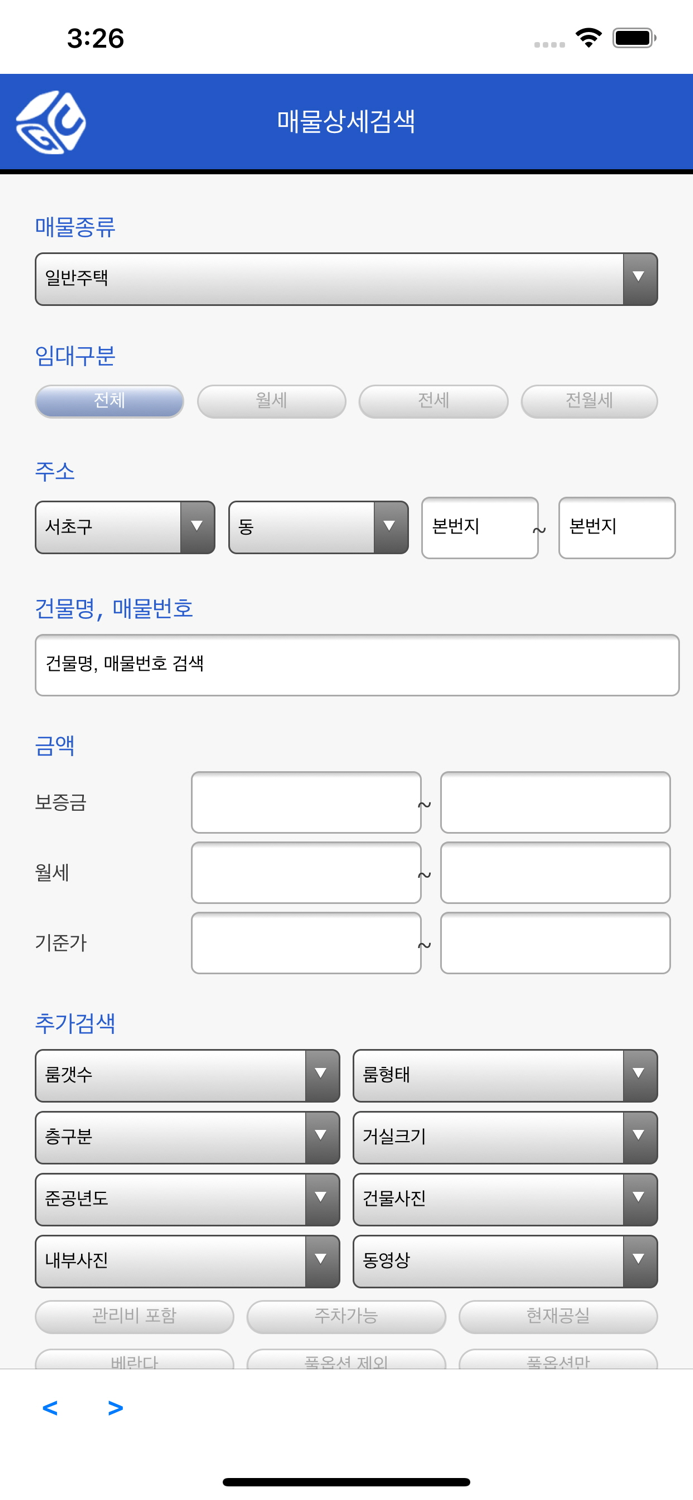Enable the 주차가능 parking filter
This screenshot has height=1500, width=693.
click(346, 1317)
